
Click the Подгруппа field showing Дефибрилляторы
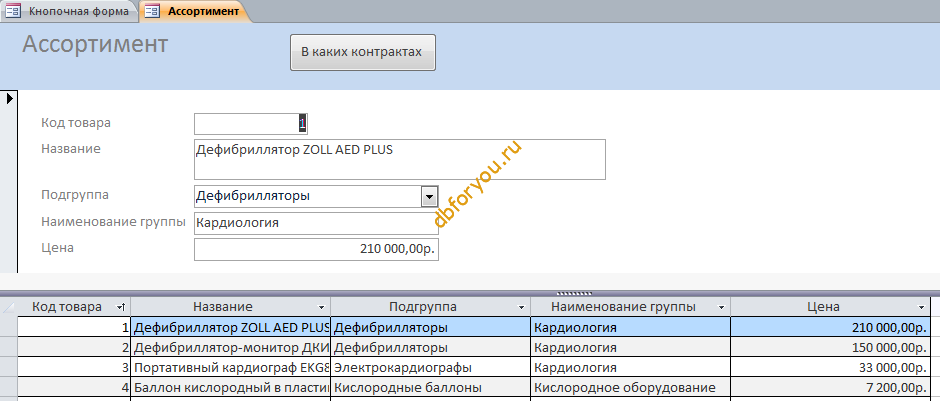(x=308, y=196)
